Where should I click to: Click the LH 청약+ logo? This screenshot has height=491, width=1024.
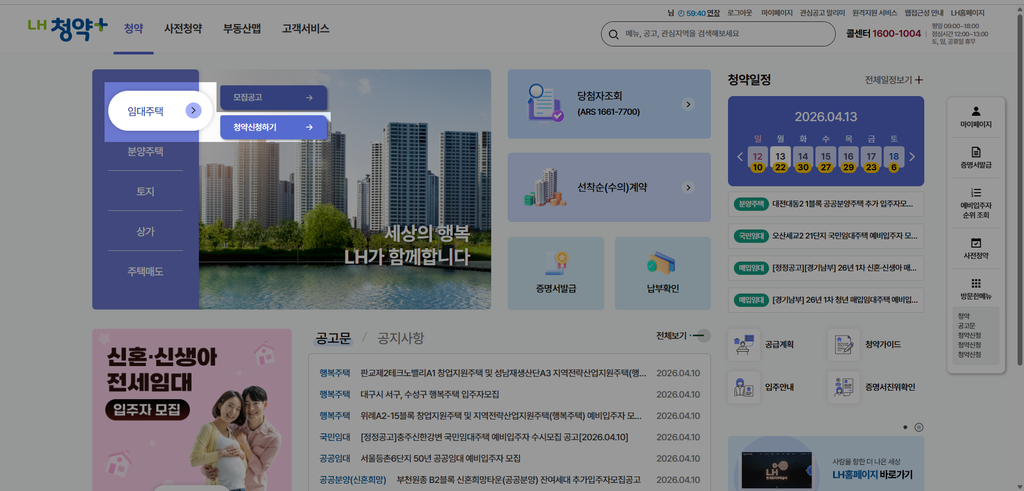coord(67,29)
